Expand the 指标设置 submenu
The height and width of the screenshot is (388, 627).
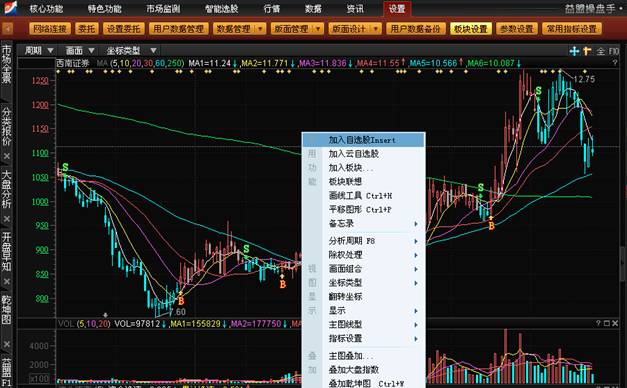click(416, 339)
